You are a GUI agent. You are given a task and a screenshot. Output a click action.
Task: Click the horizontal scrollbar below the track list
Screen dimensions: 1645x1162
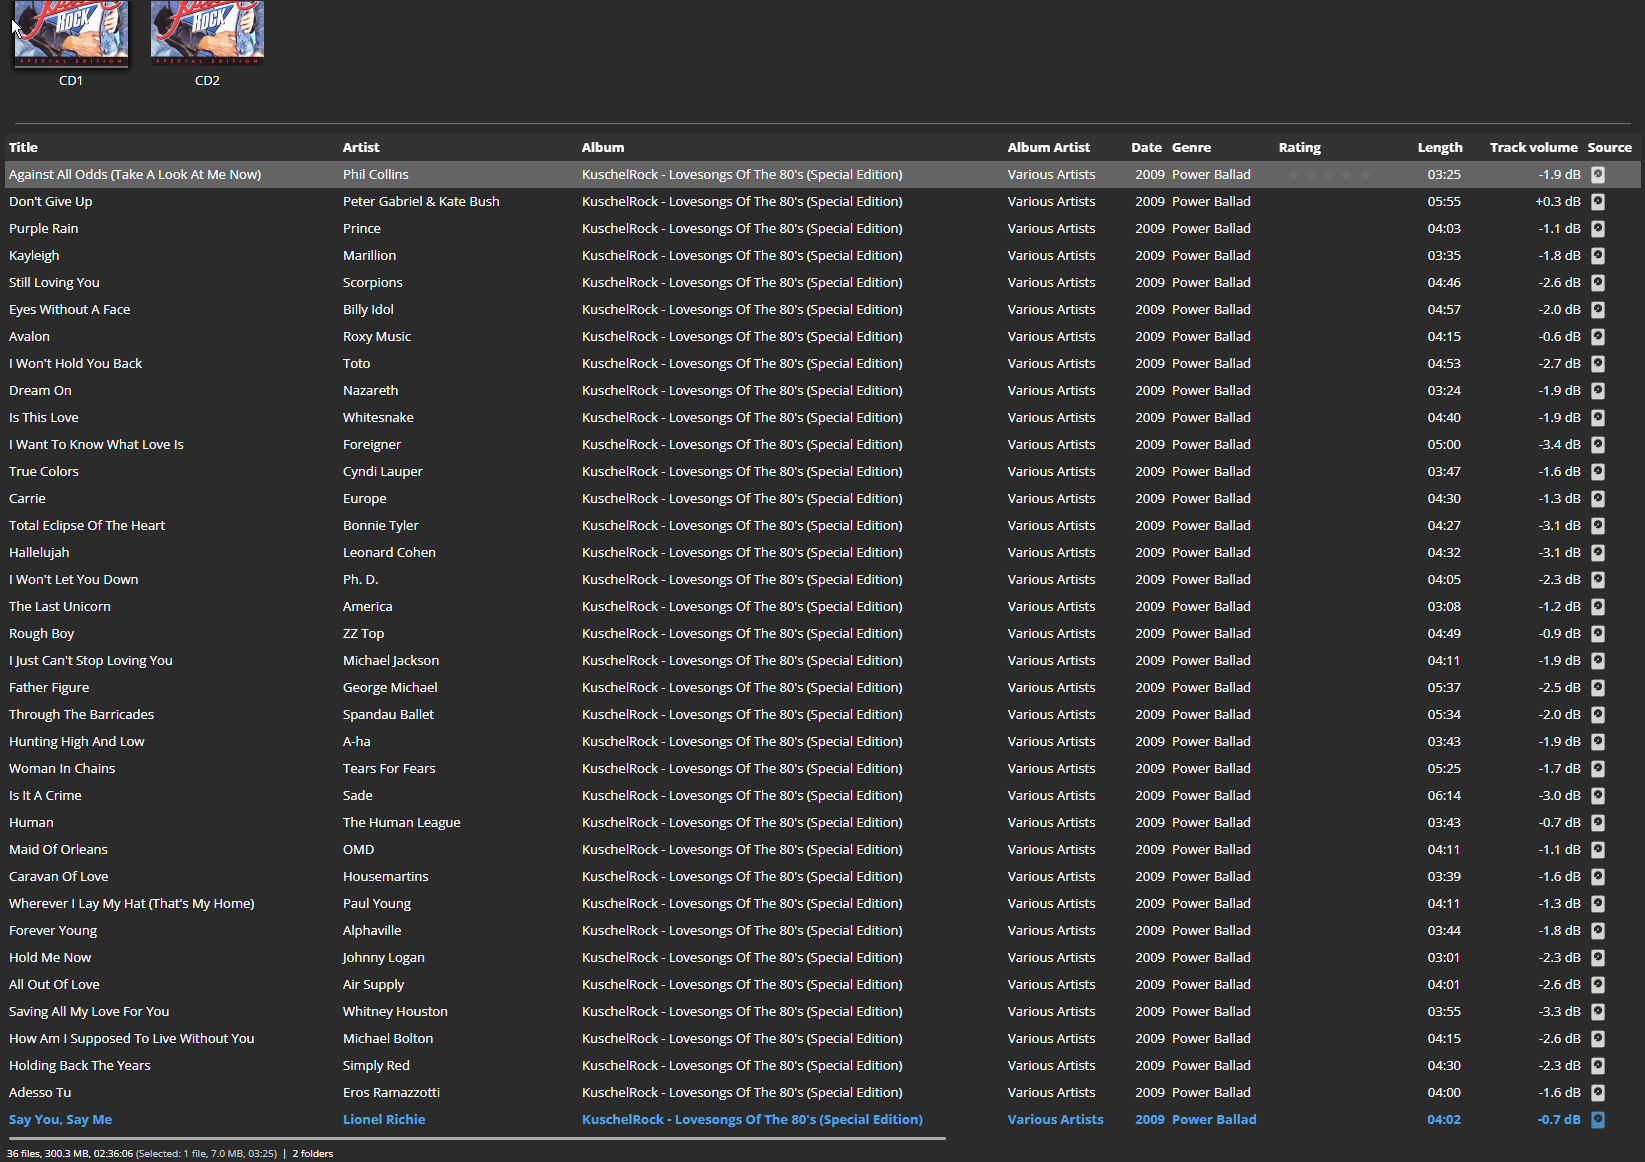pos(475,1138)
